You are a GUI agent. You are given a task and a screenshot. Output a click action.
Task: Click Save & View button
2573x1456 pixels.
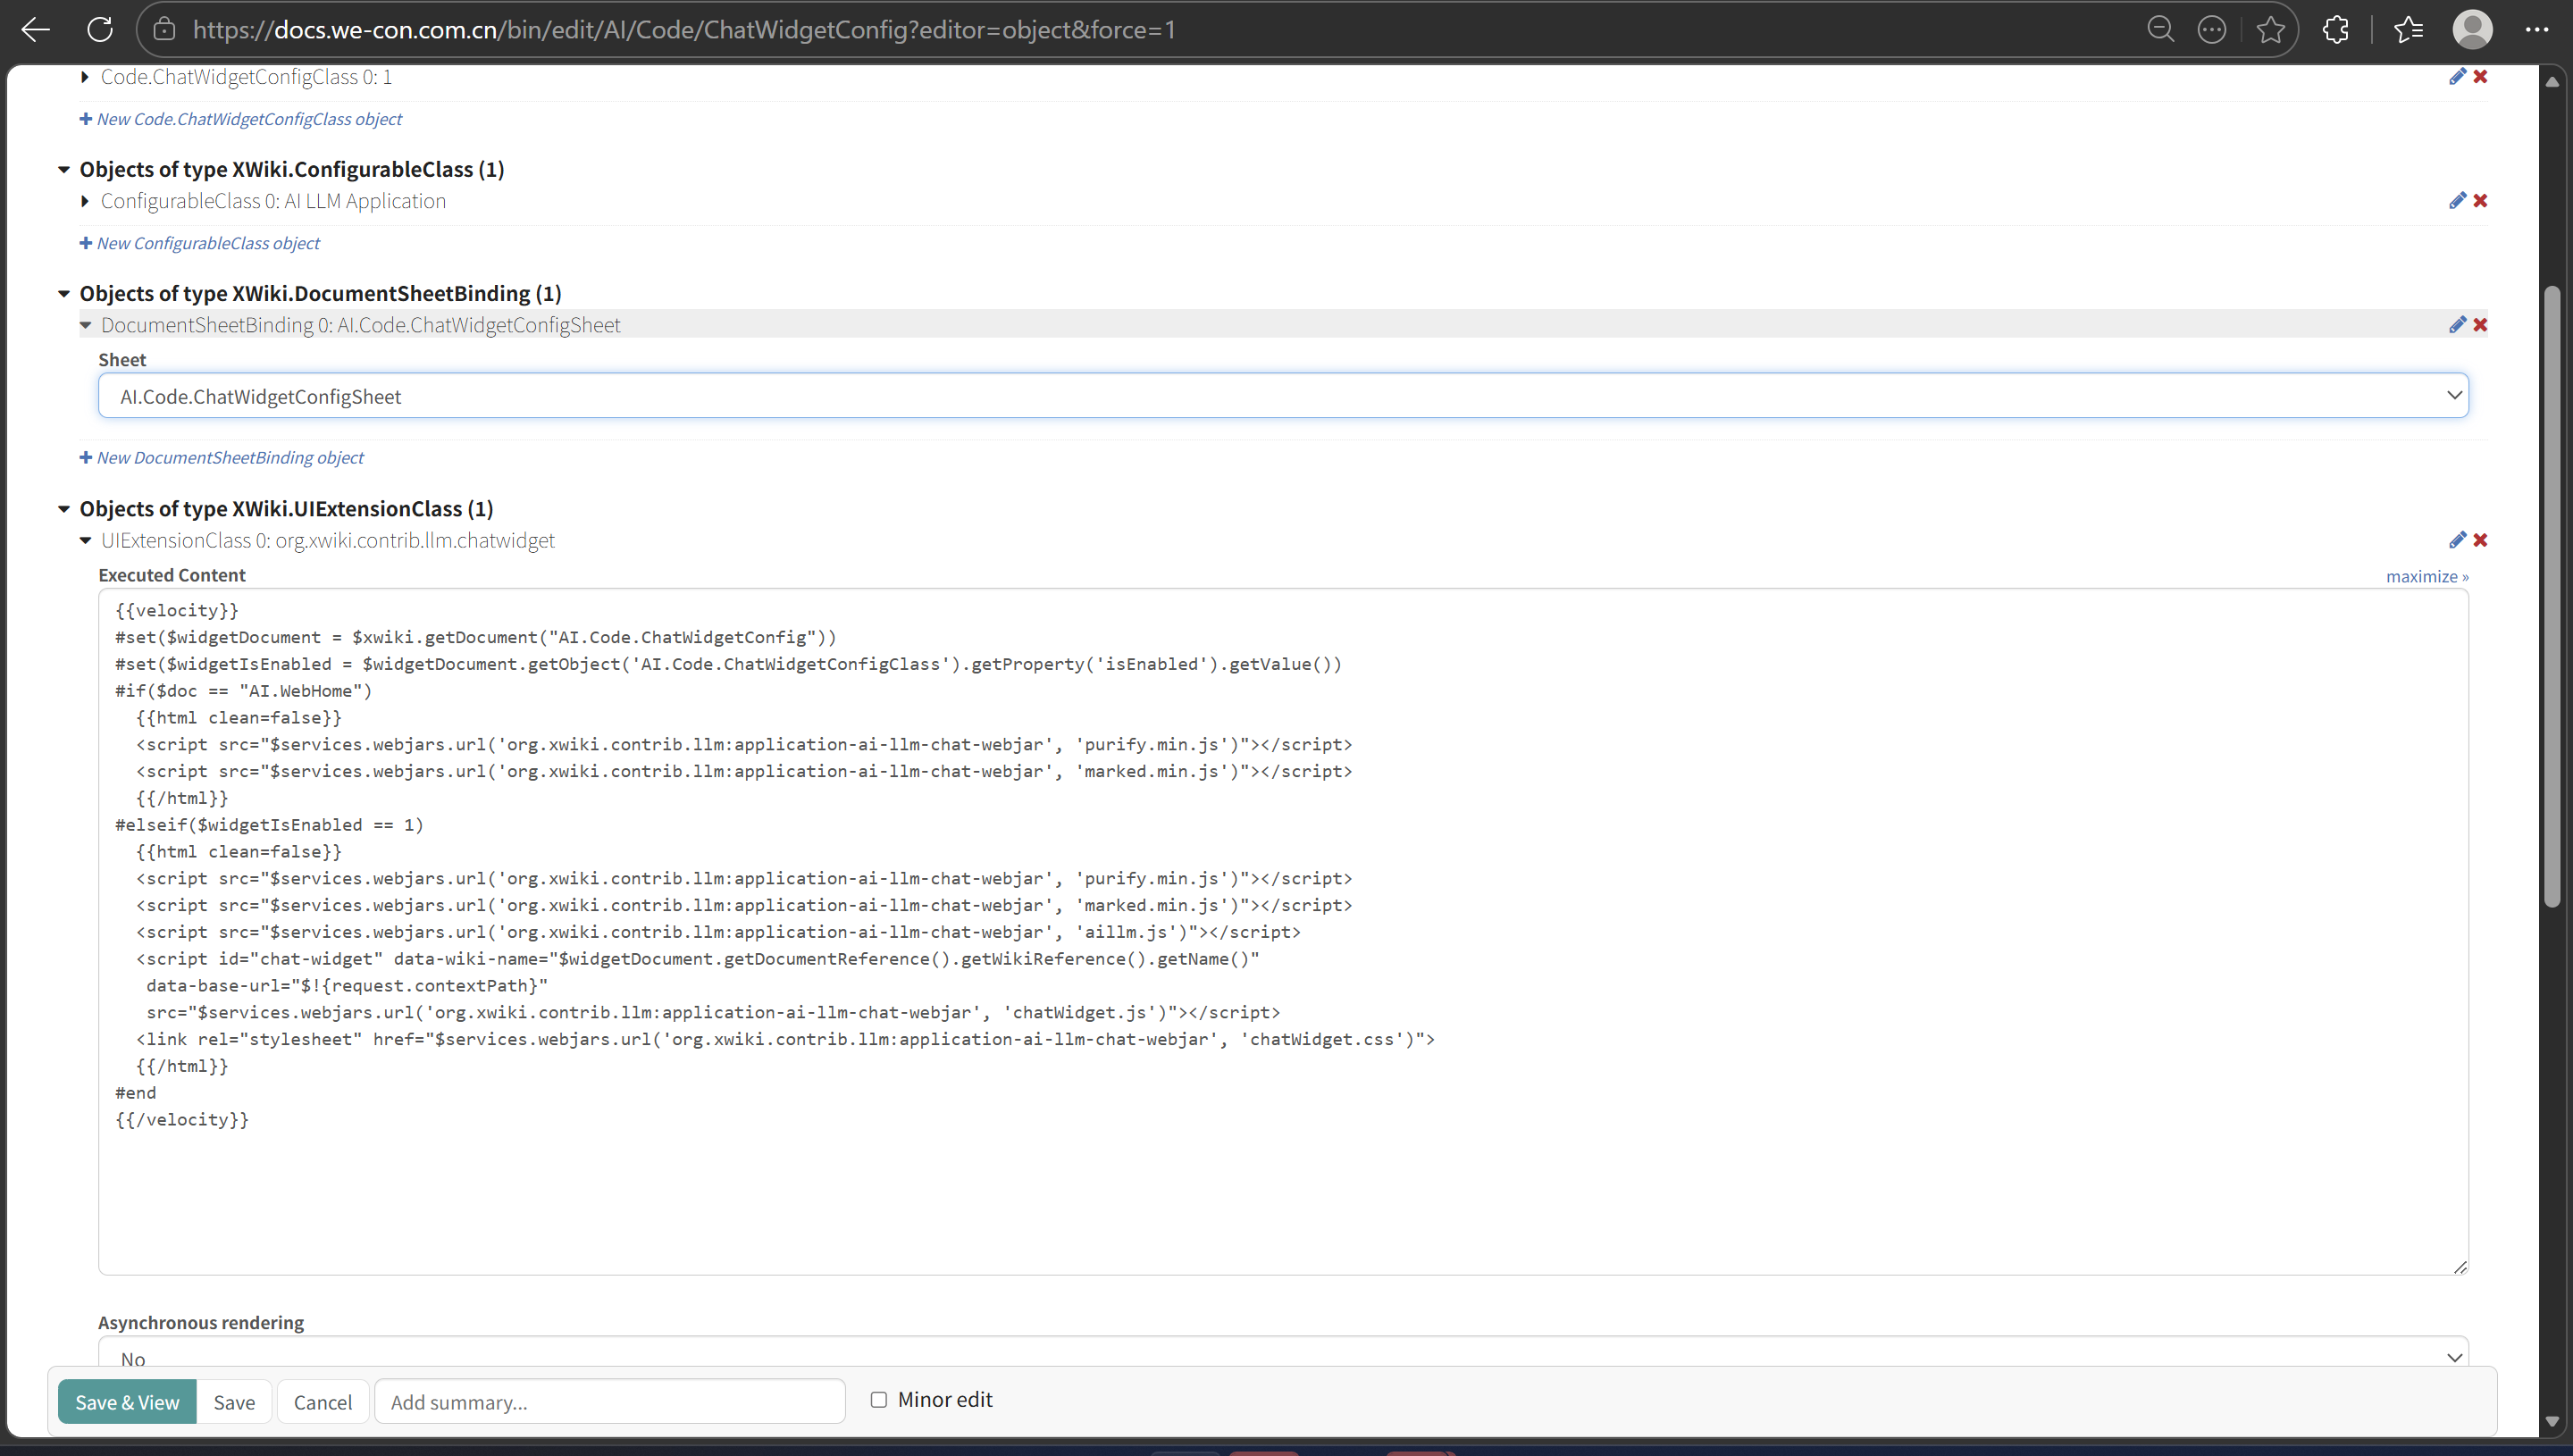tap(127, 1402)
